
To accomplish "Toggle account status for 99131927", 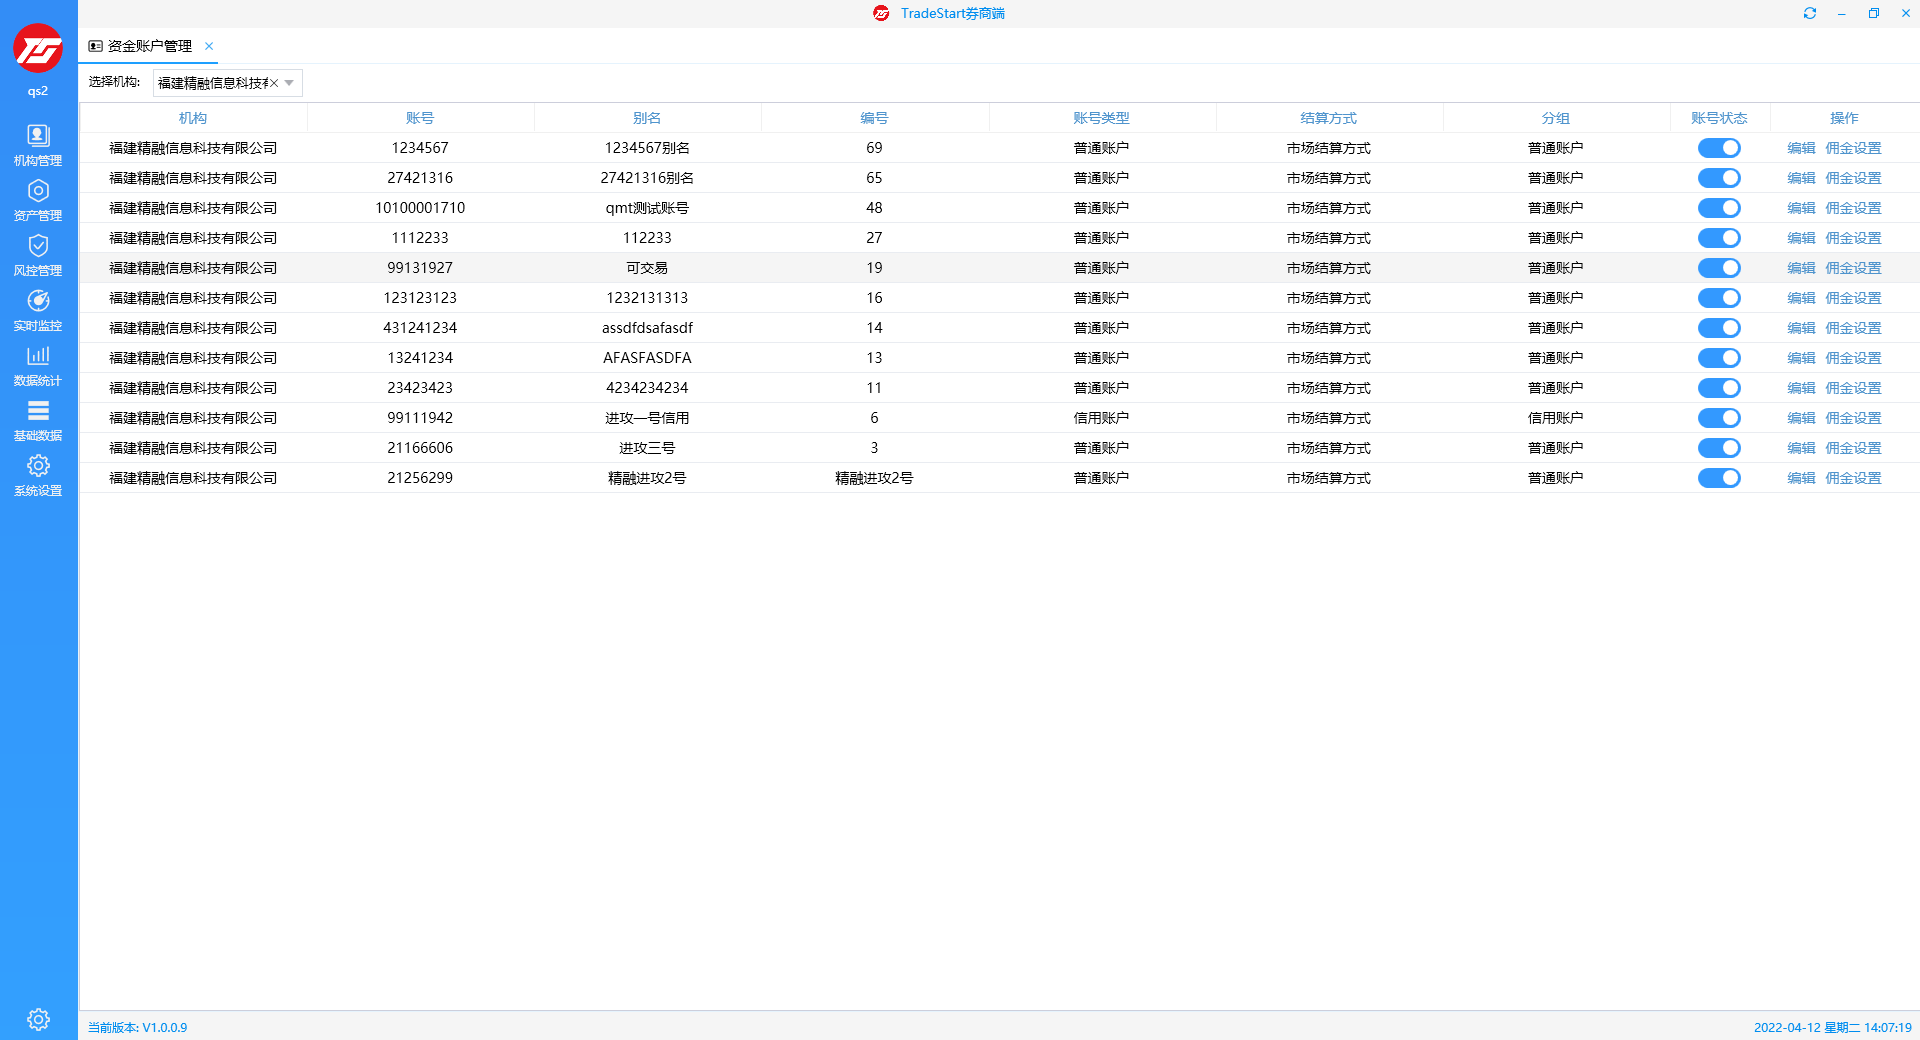I will [x=1718, y=268].
